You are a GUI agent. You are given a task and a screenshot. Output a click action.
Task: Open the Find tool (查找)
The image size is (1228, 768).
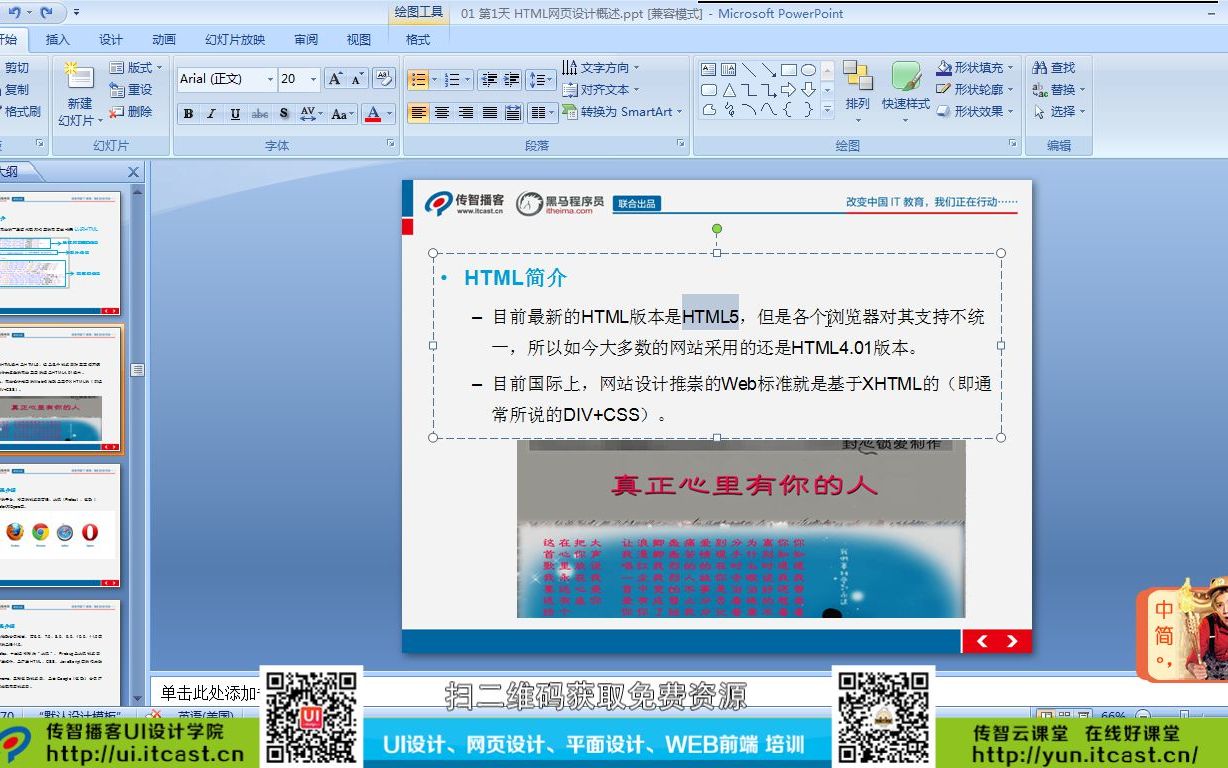point(1057,67)
